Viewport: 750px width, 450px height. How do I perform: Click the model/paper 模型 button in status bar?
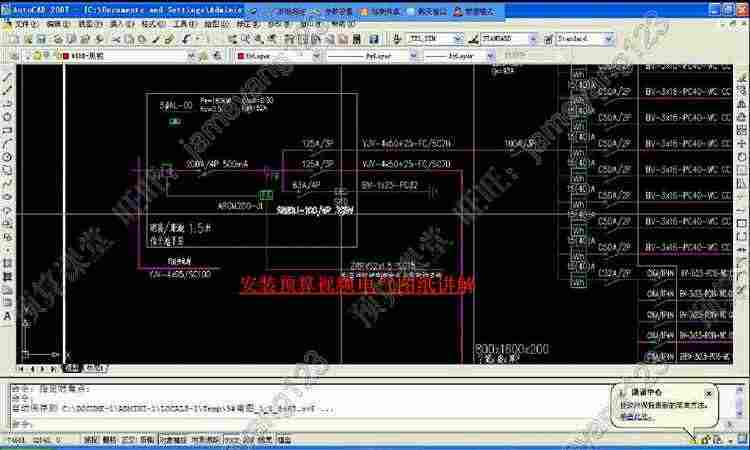pyautogui.click(x=284, y=439)
